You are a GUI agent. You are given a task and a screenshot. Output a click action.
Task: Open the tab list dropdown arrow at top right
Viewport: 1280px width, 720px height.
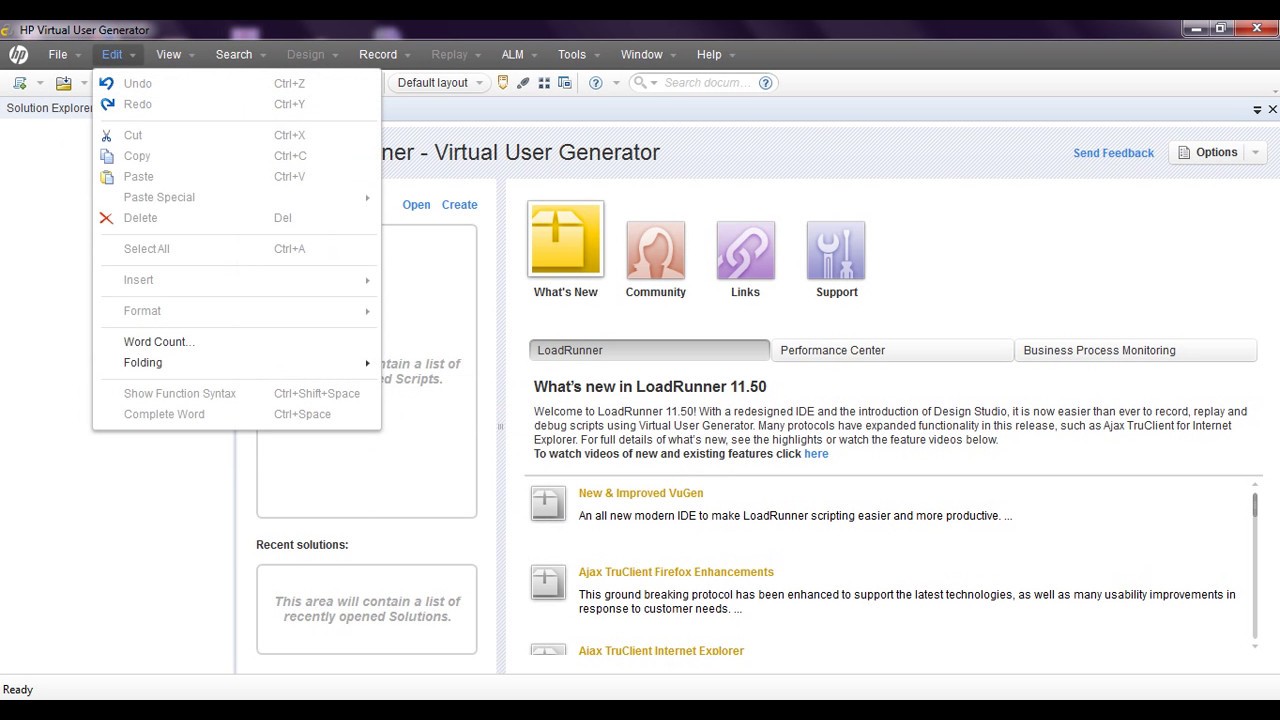point(1257,109)
